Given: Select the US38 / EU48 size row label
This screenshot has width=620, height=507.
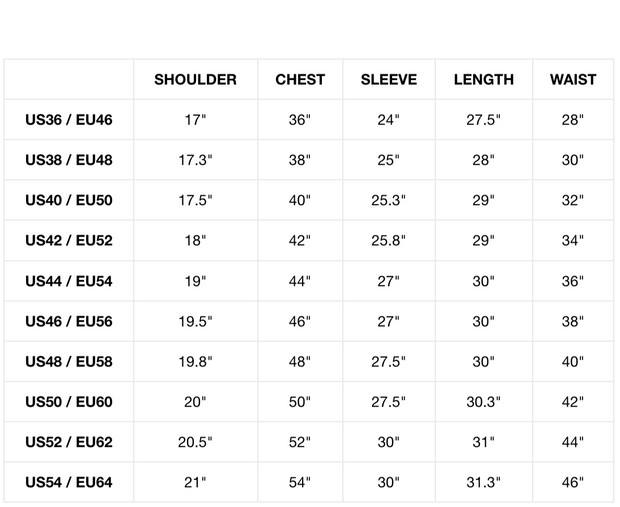Looking at the screenshot, I should click(69, 160).
